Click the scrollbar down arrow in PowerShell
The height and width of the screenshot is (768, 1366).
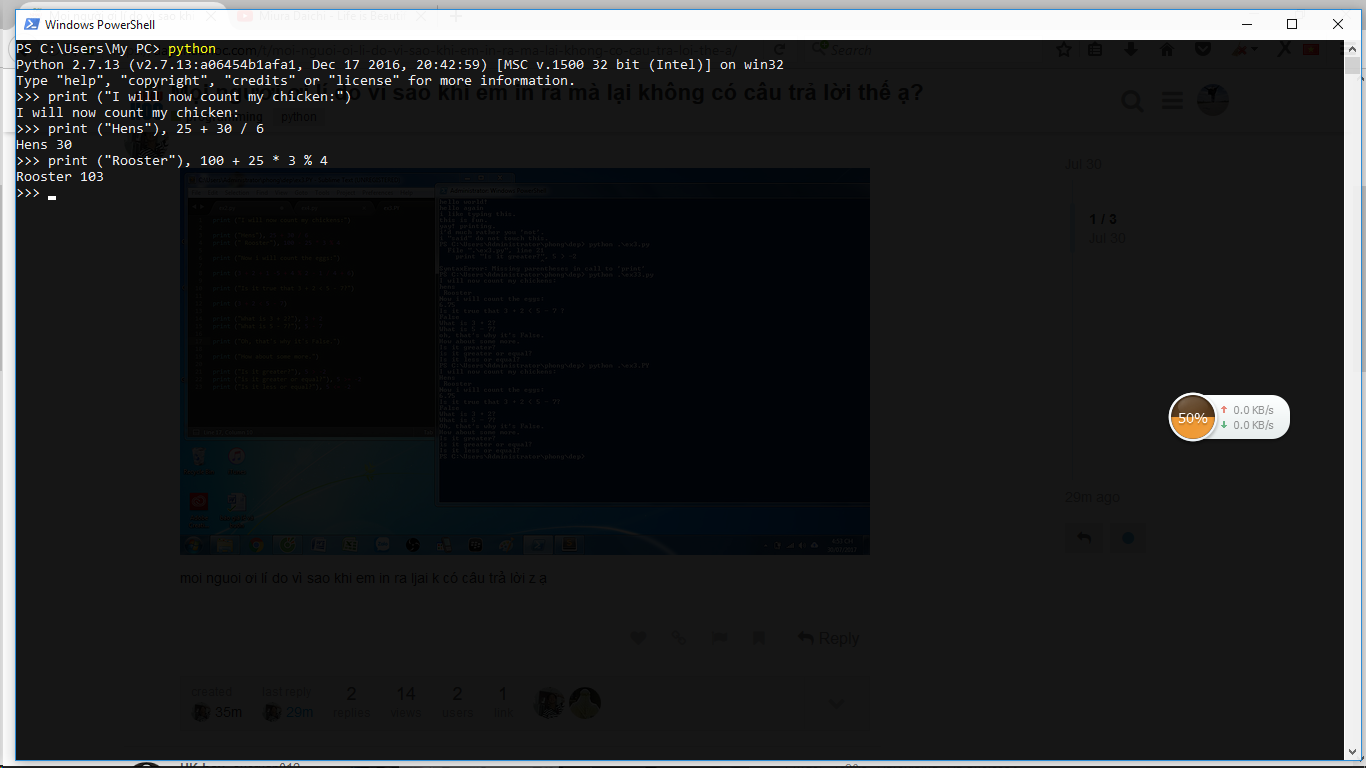pyautogui.click(x=1352, y=752)
